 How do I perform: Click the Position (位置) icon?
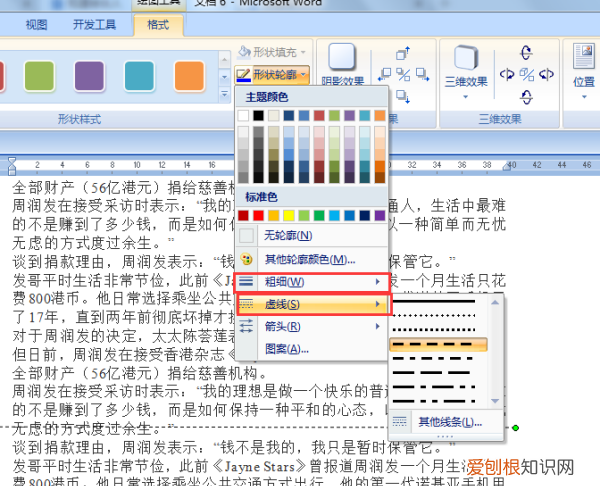(584, 57)
